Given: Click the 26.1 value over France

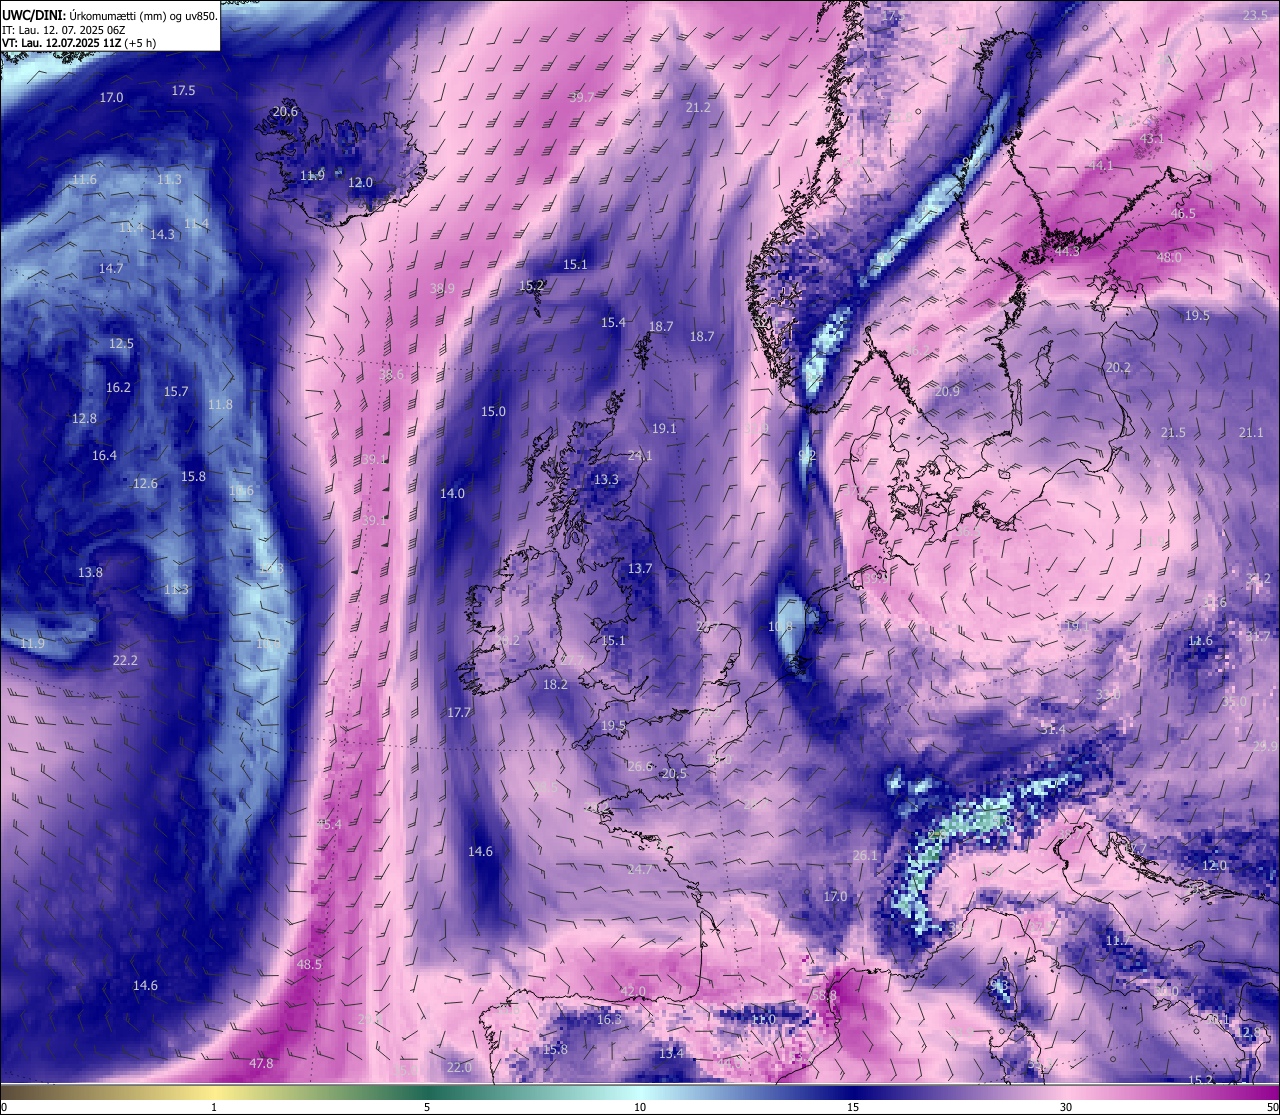Looking at the screenshot, I should pos(865,856).
